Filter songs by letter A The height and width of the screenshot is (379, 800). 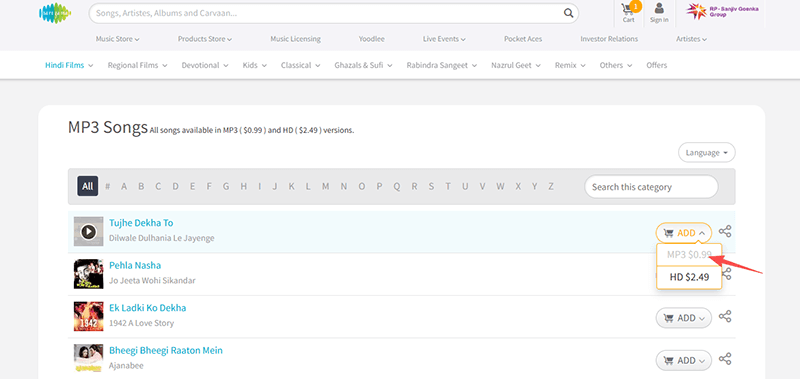click(124, 186)
